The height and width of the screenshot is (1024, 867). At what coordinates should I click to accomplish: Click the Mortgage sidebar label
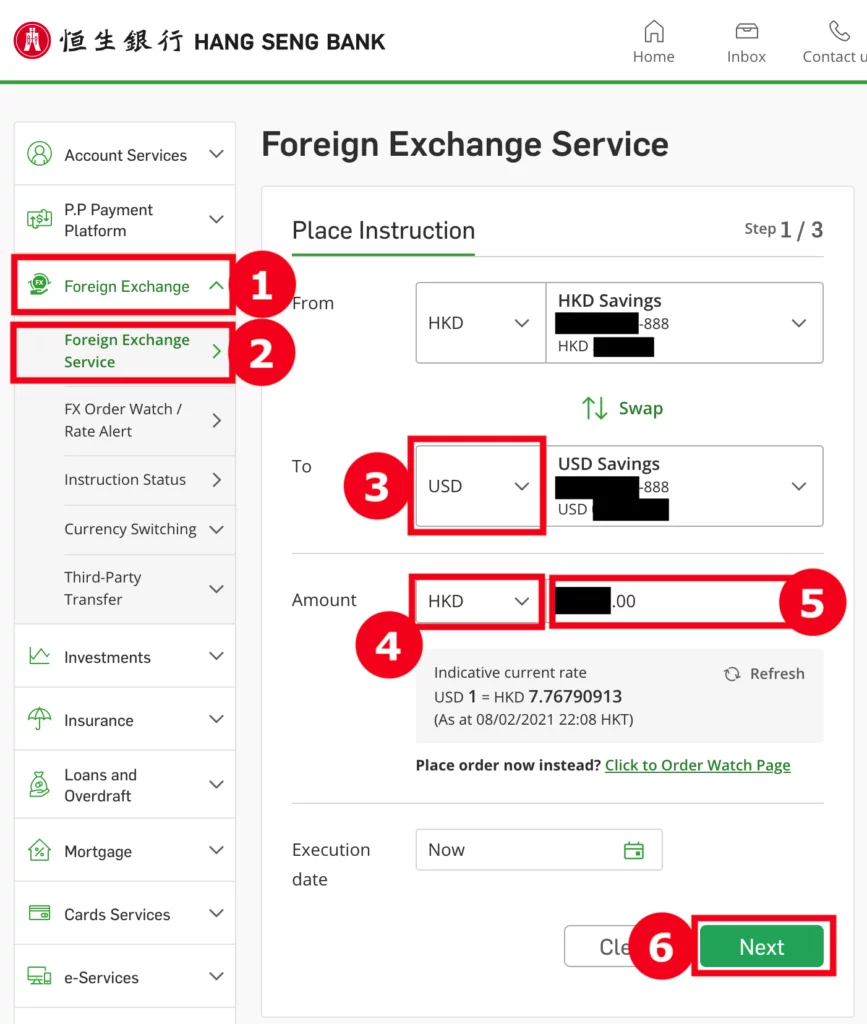[x=98, y=852]
